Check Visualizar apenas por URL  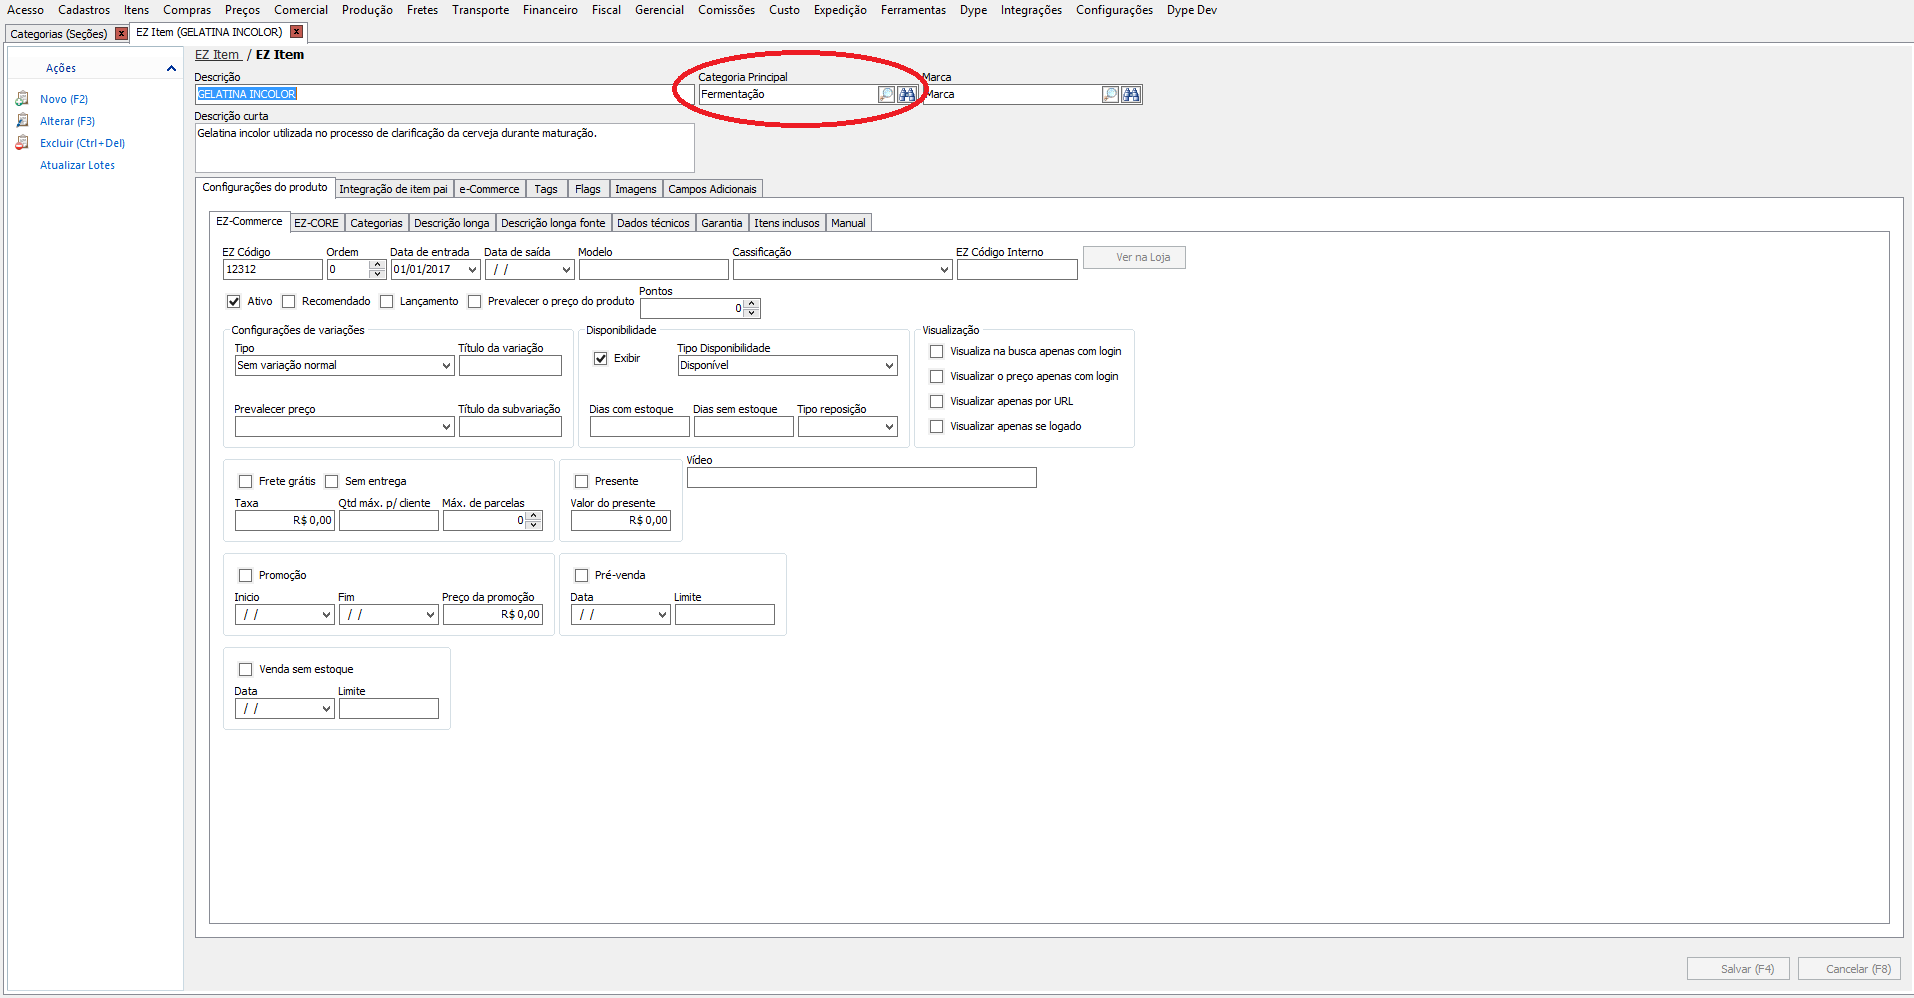937,401
